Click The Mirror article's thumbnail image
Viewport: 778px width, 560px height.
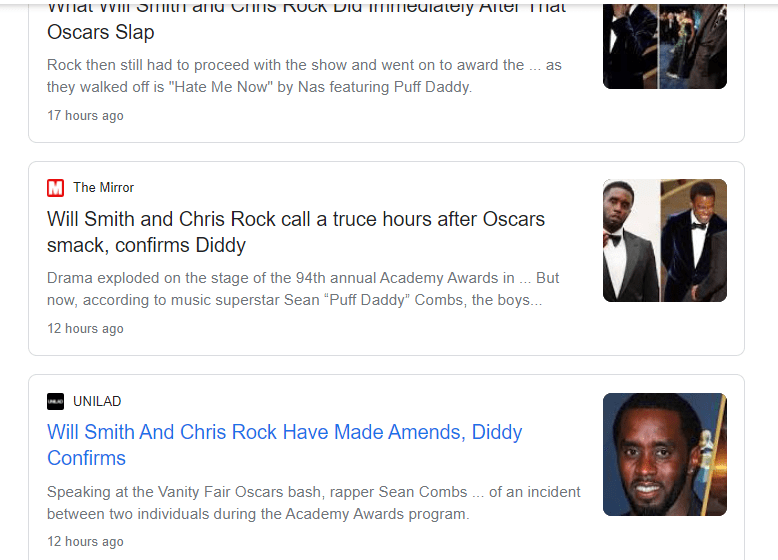pos(664,240)
